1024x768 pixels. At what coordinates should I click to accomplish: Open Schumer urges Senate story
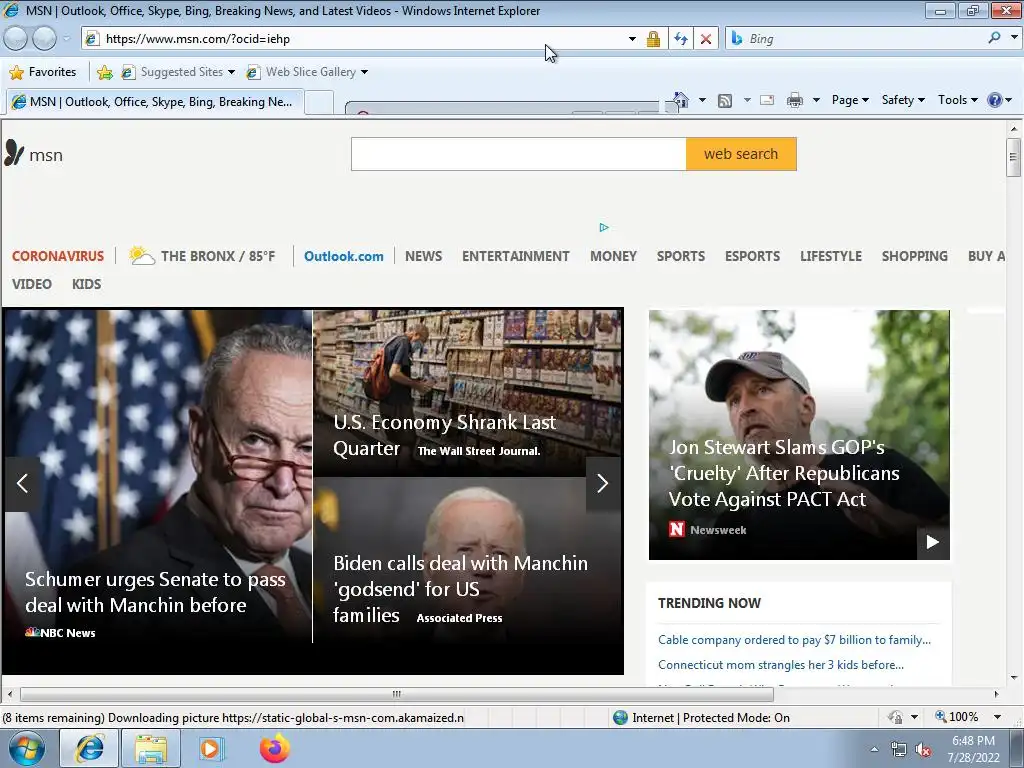tap(155, 592)
